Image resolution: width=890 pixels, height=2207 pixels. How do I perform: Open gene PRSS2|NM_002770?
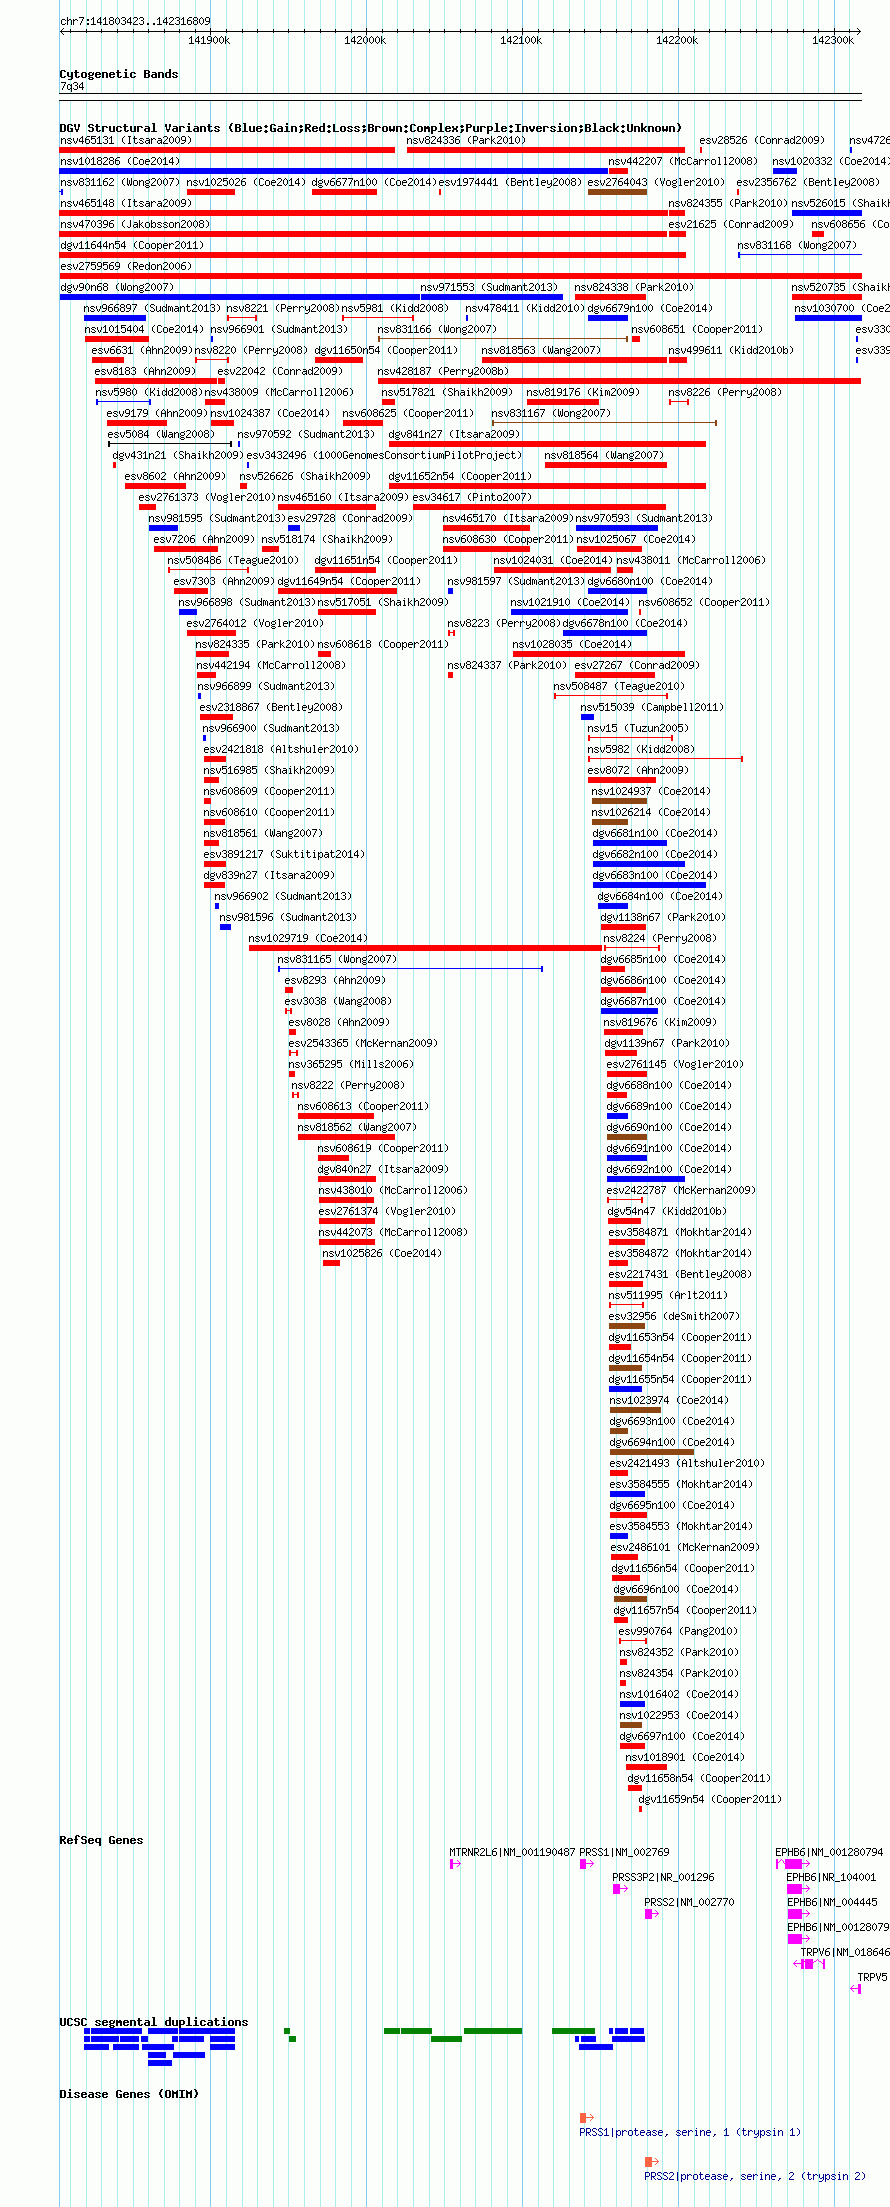[689, 1903]
